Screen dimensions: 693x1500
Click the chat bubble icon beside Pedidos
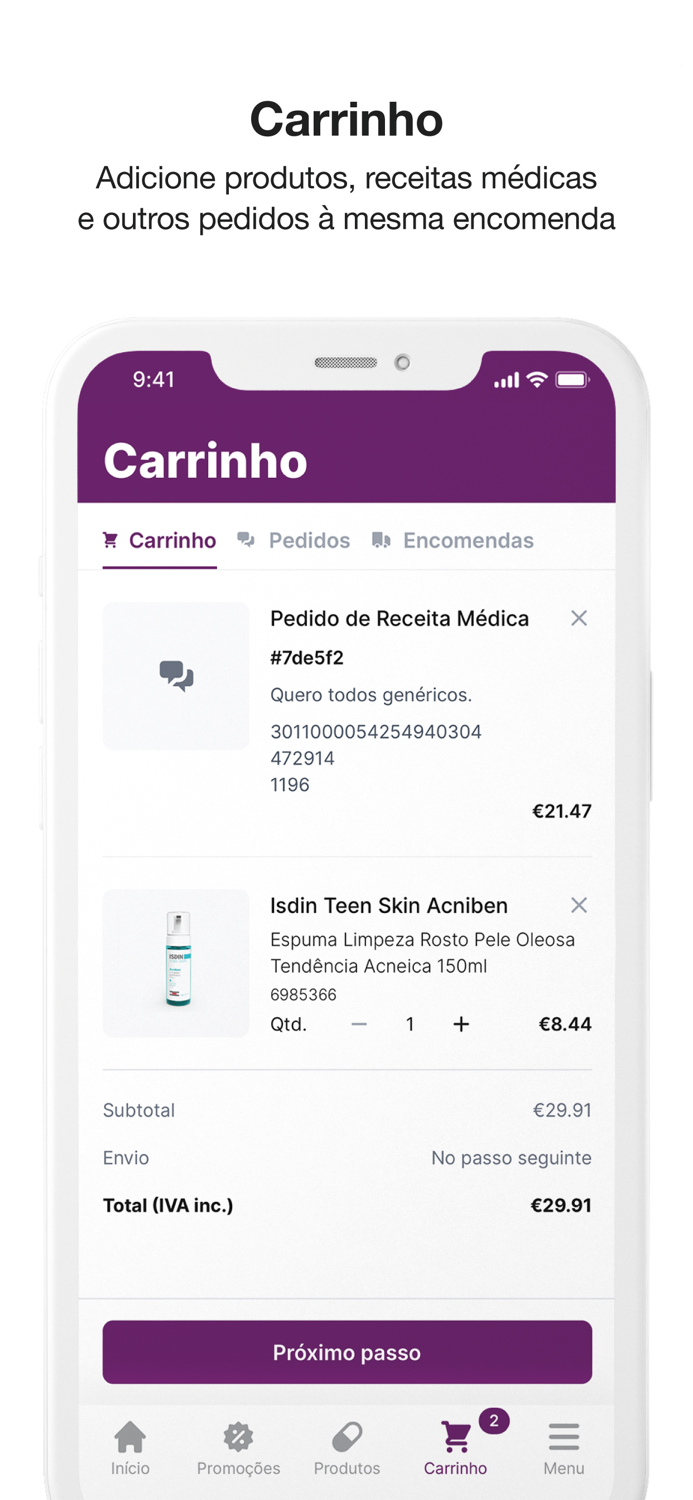coord(245,540)
